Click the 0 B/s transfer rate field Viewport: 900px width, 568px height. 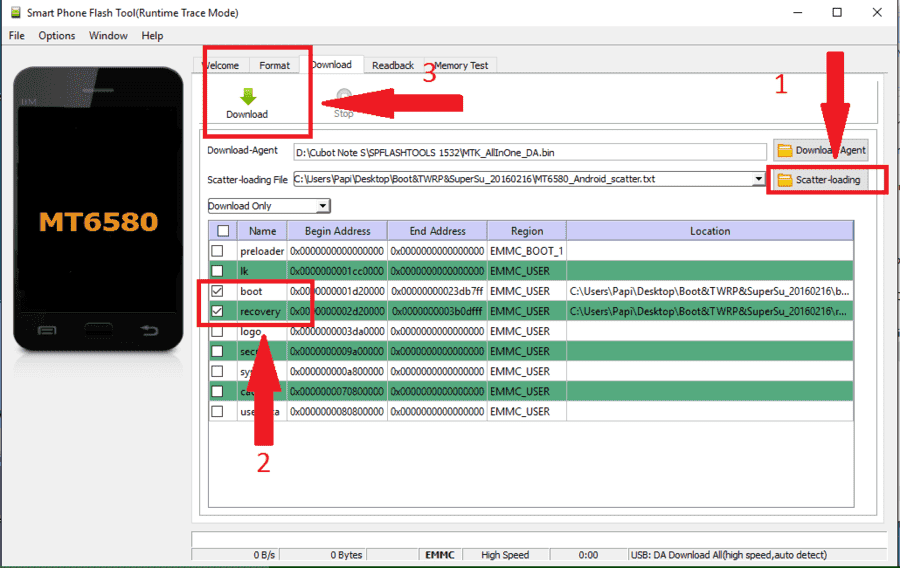coord(235,555)
